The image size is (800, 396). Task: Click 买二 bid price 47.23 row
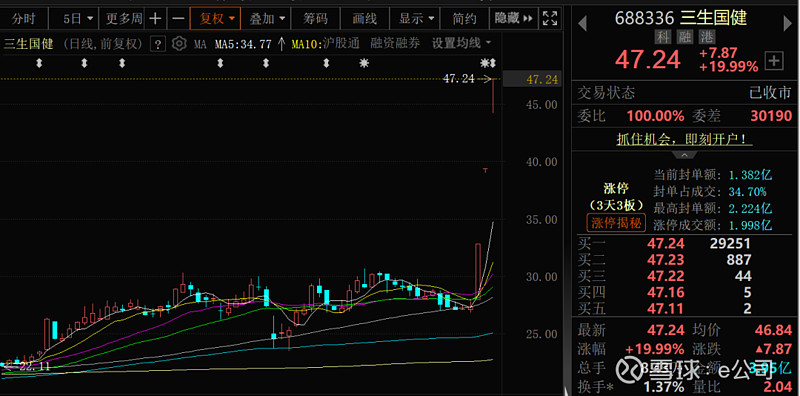coord(684,260)
